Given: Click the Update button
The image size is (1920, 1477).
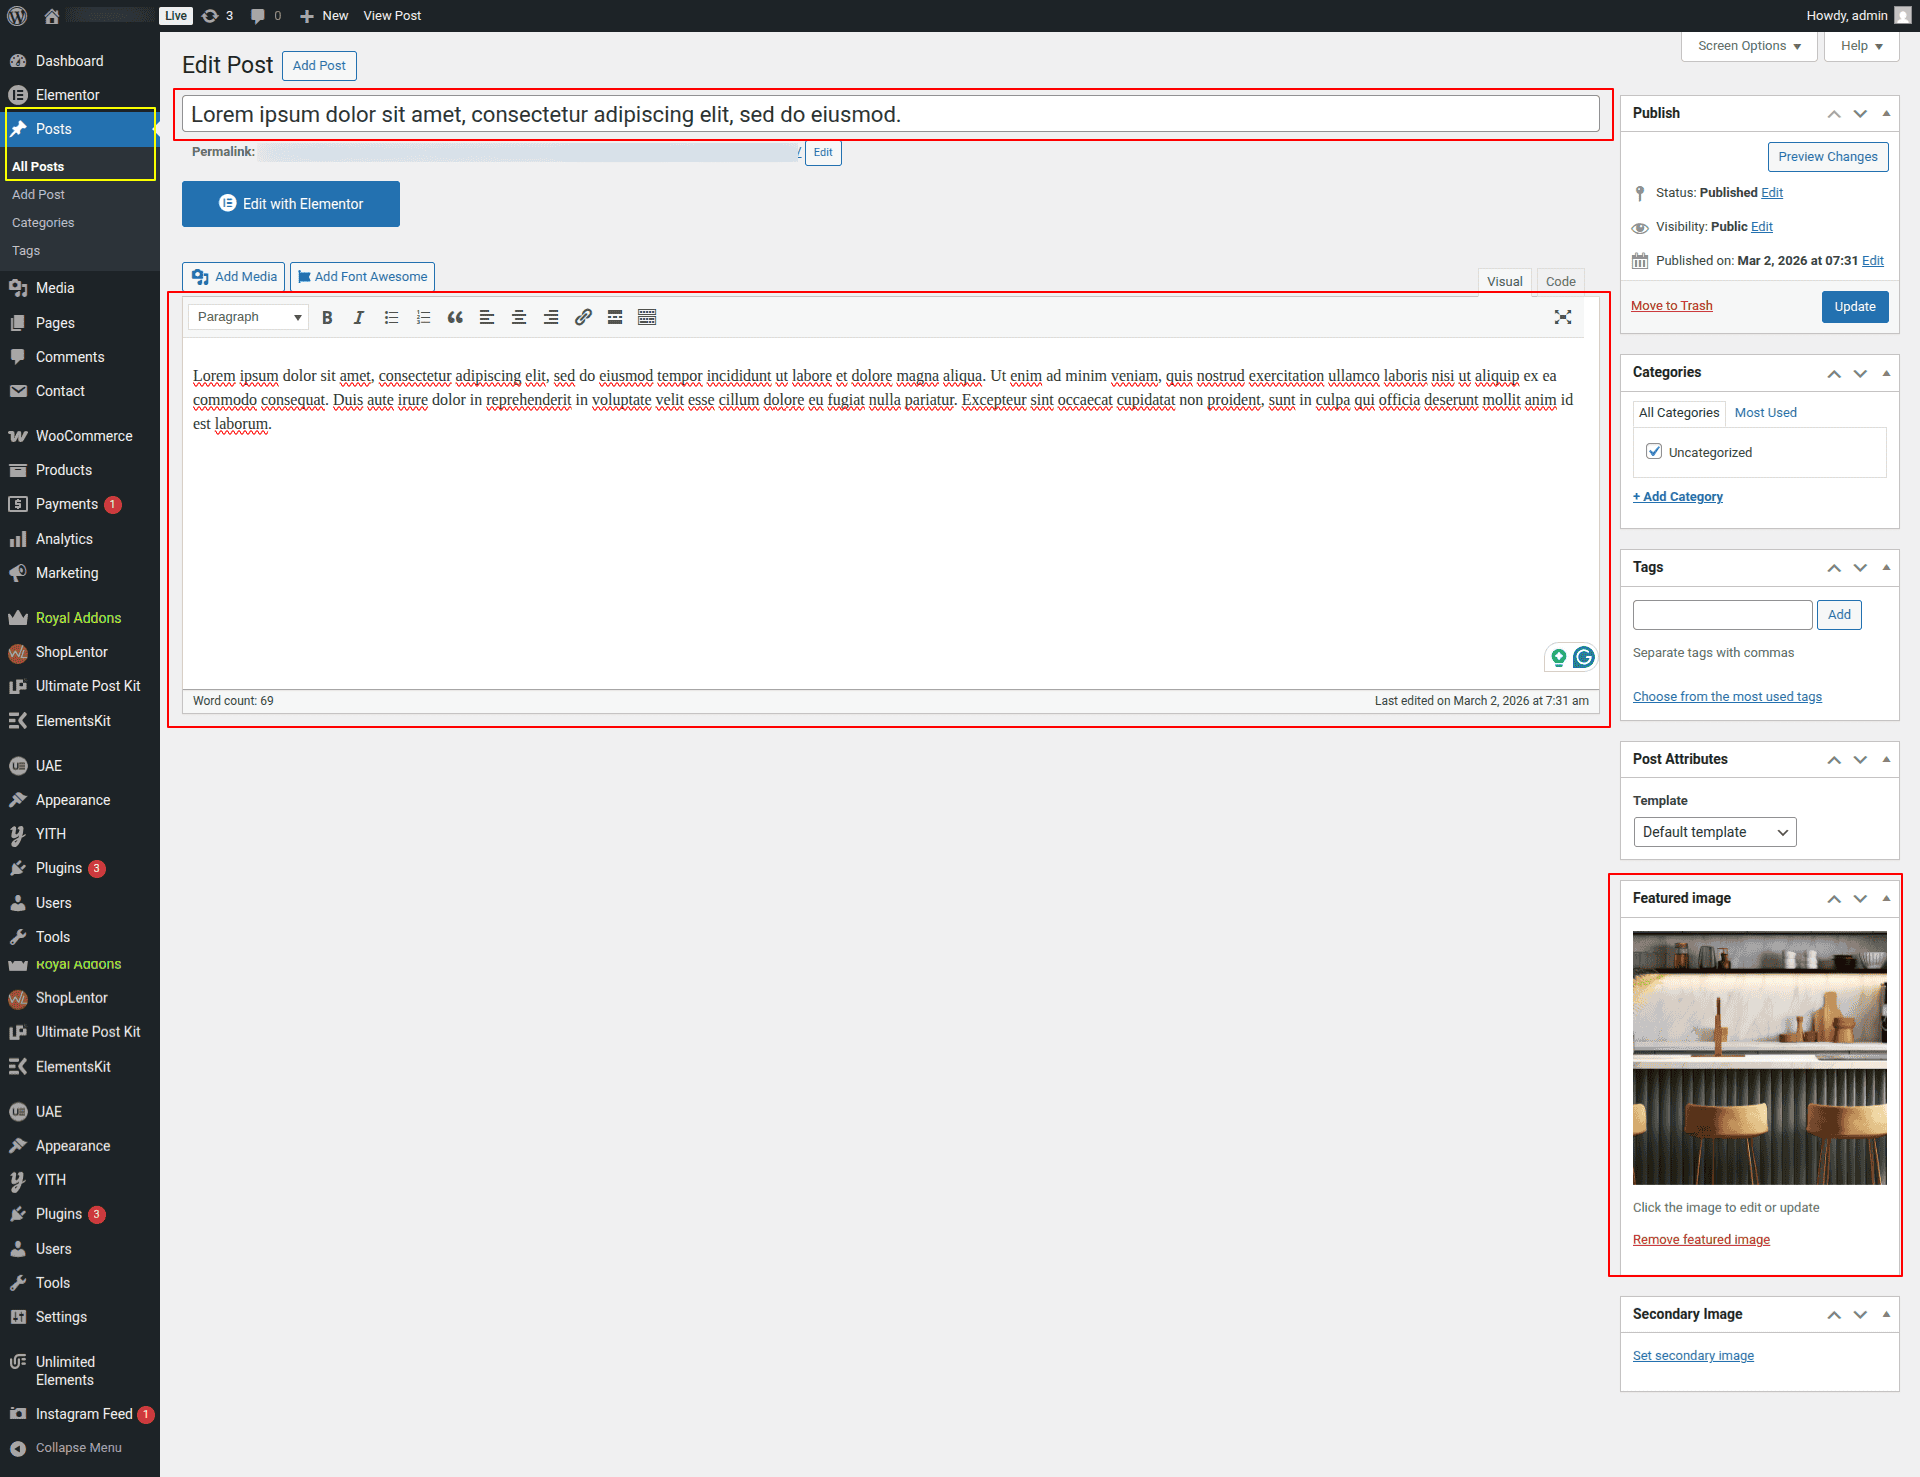Looking at the screenshot, I should click(1854, 306).
